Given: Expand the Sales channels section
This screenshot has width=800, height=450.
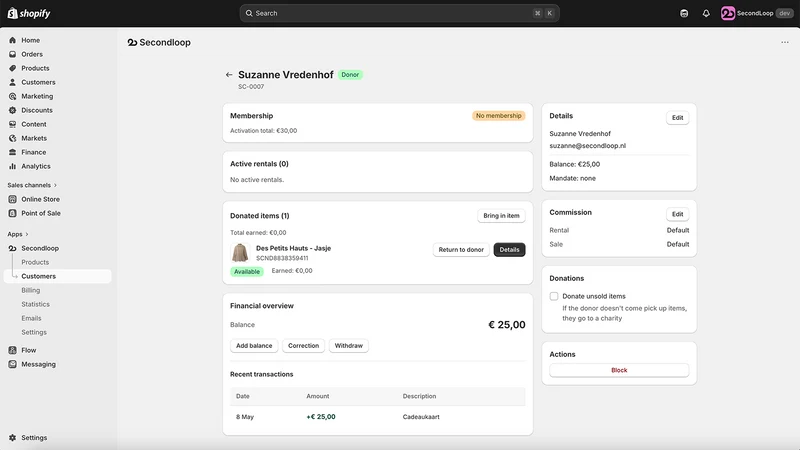Looking at the screenshot, I should (32, 185).
